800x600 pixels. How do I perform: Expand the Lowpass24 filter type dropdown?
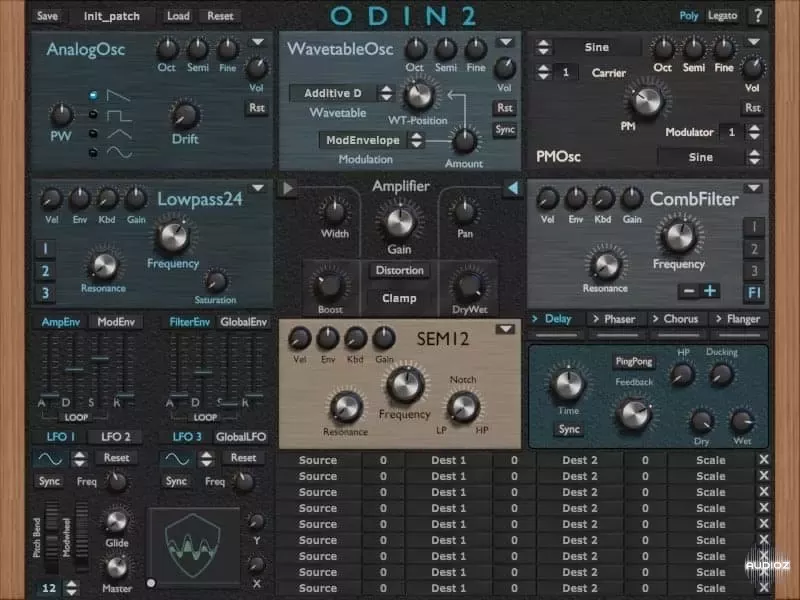[x=258, y=188]
